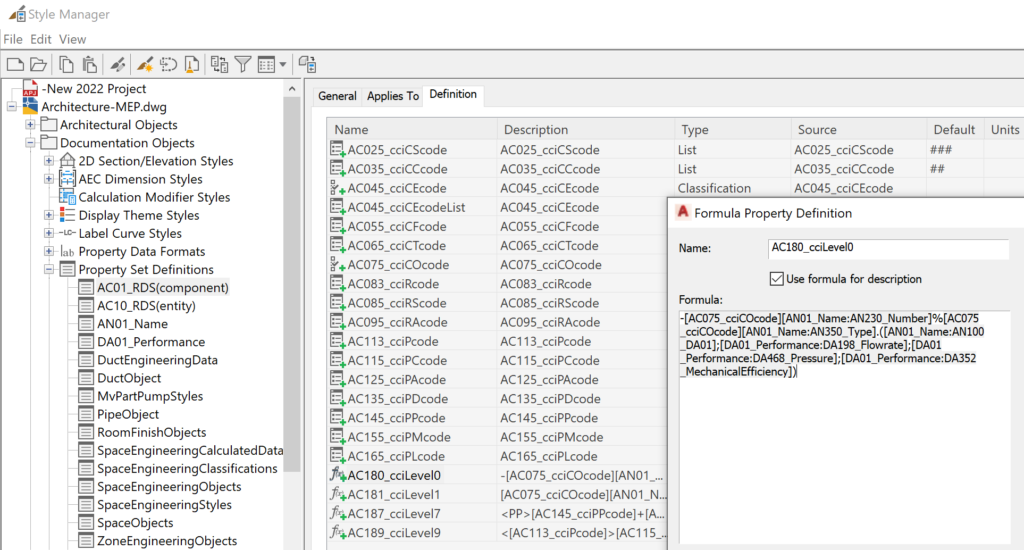Select Calculation Modifier Styles tree item
Viewport: 1024px width, 550px height.
[x=154, y=197]
